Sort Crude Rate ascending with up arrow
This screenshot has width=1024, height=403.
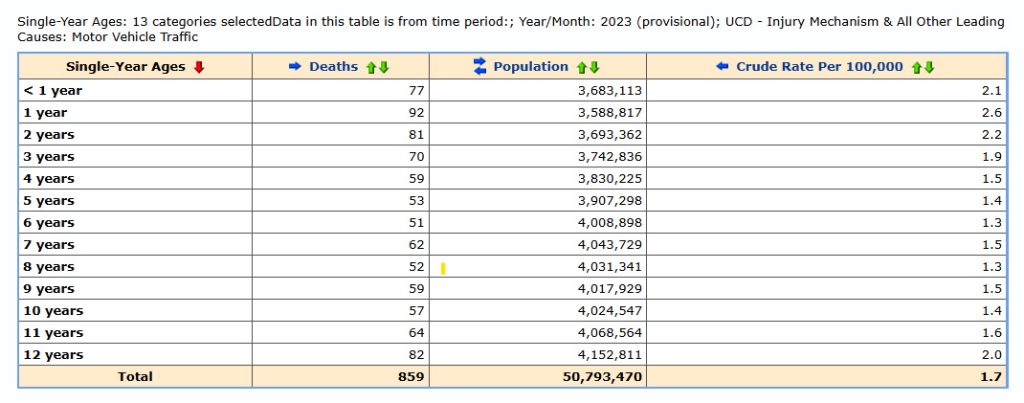point(916,67)
